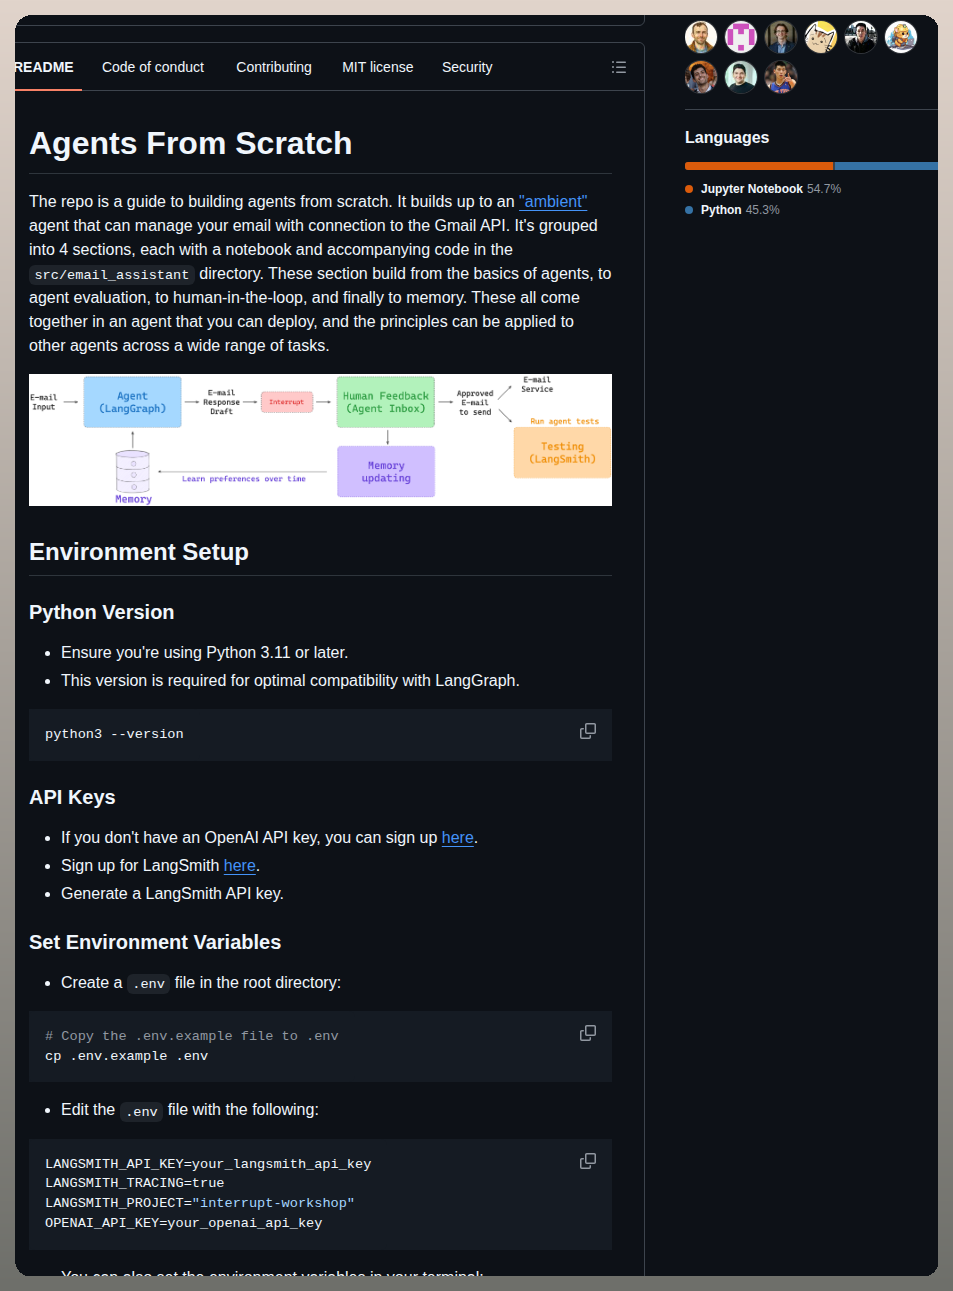Open the cartoon cat contributor avatar
Viewport: 953px width, 1291px height.
[x=821, y=37]
